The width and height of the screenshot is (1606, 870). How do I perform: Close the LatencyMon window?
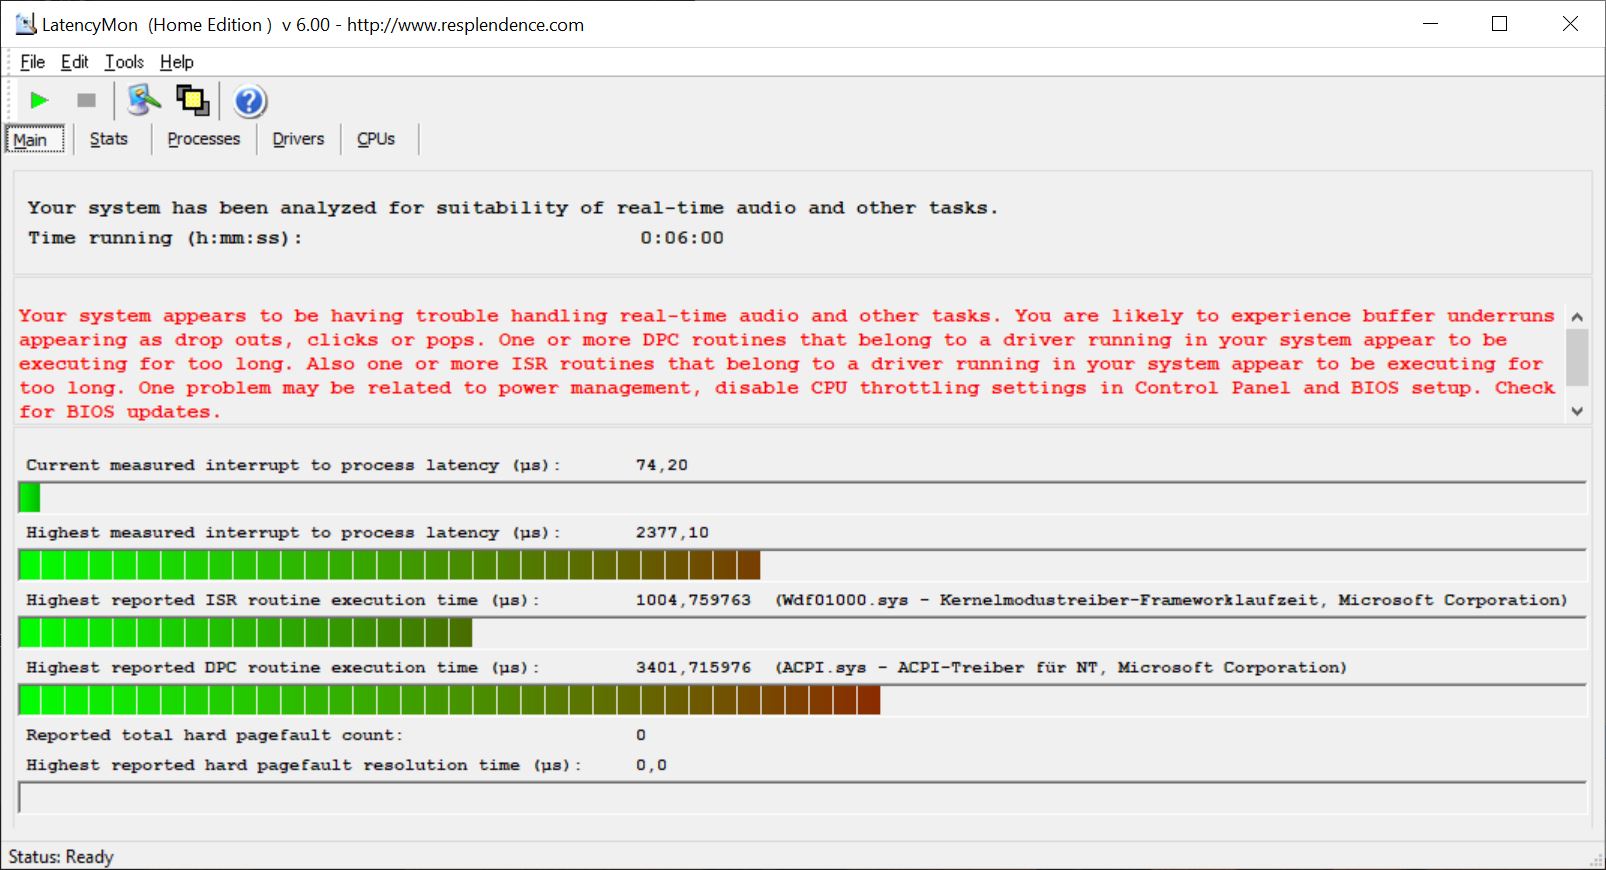pos(1569,24)
